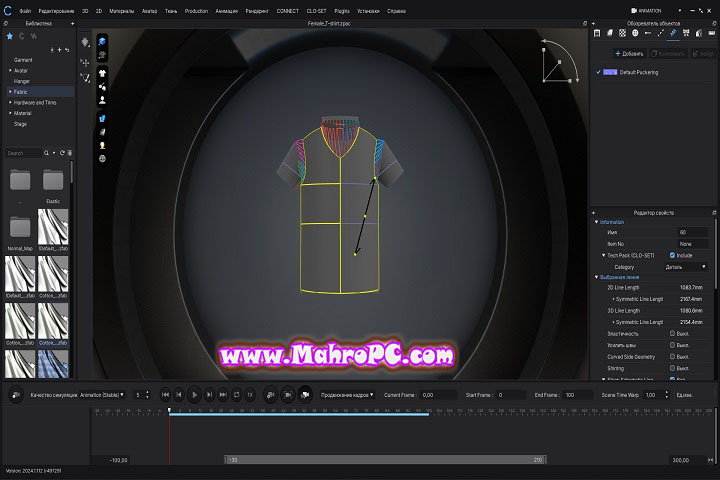This screenshot has height=480, width=720.
Task: Click the purple Default Puckering color swatch
Action: pyautogui.click(x=610, y=72)
